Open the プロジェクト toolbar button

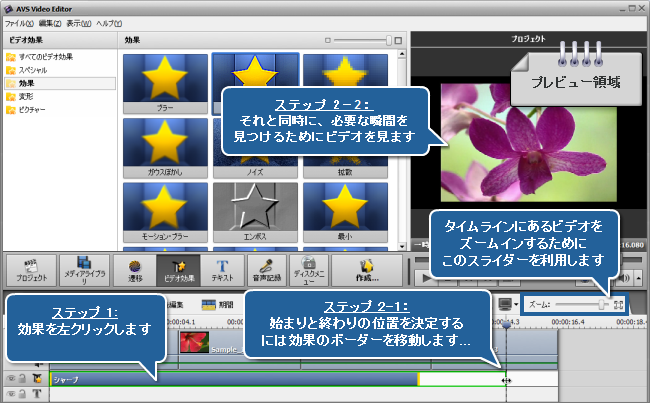32,270
